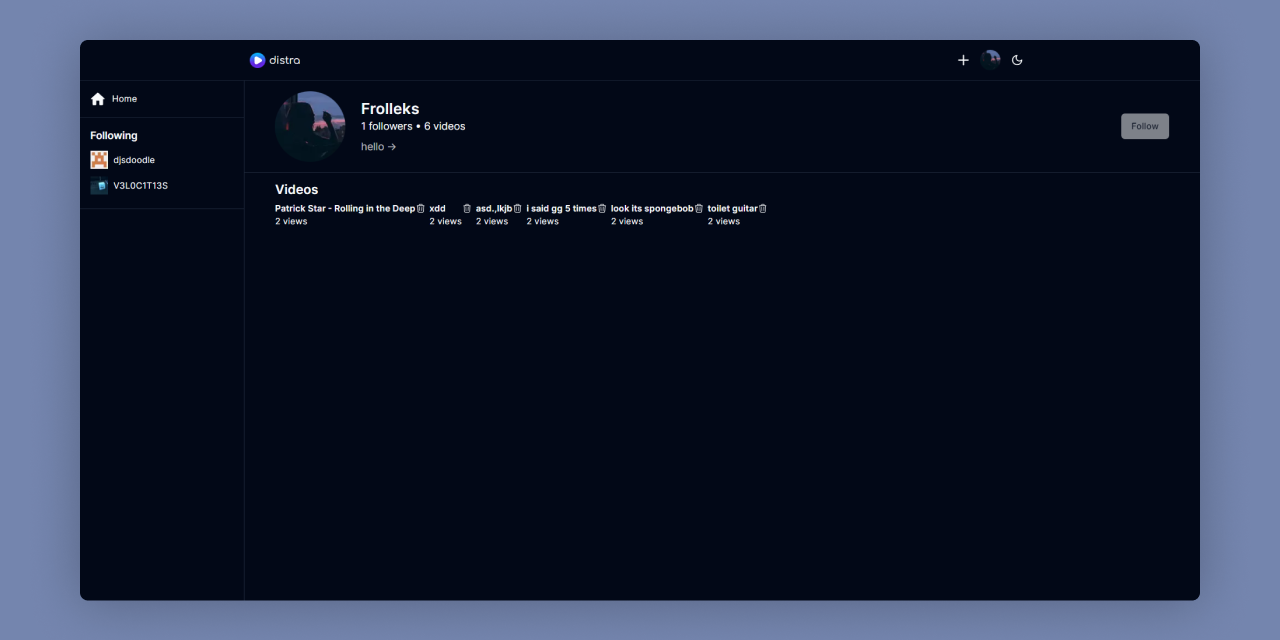Open the hello description arrow link
Screen dimensions: 1280x640
379,147
